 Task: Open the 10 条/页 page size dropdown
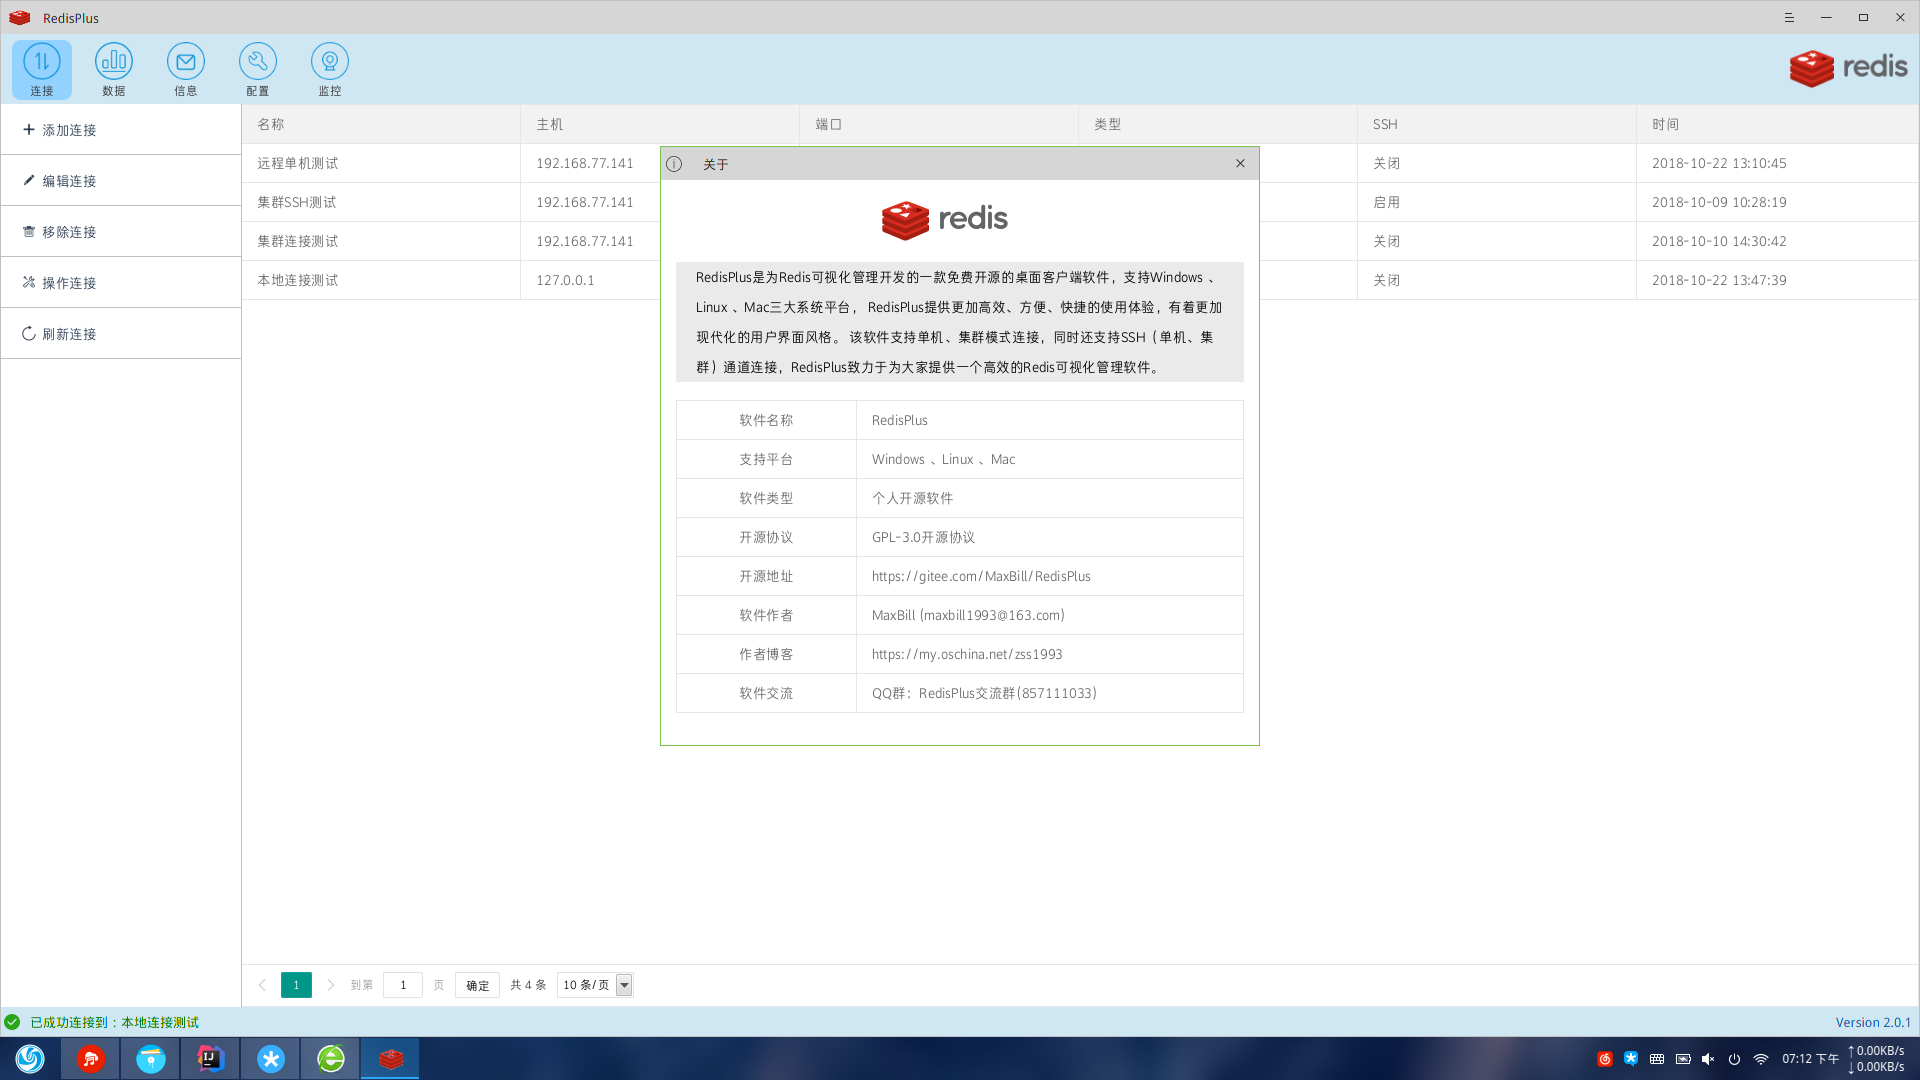(x=595, y=985)
